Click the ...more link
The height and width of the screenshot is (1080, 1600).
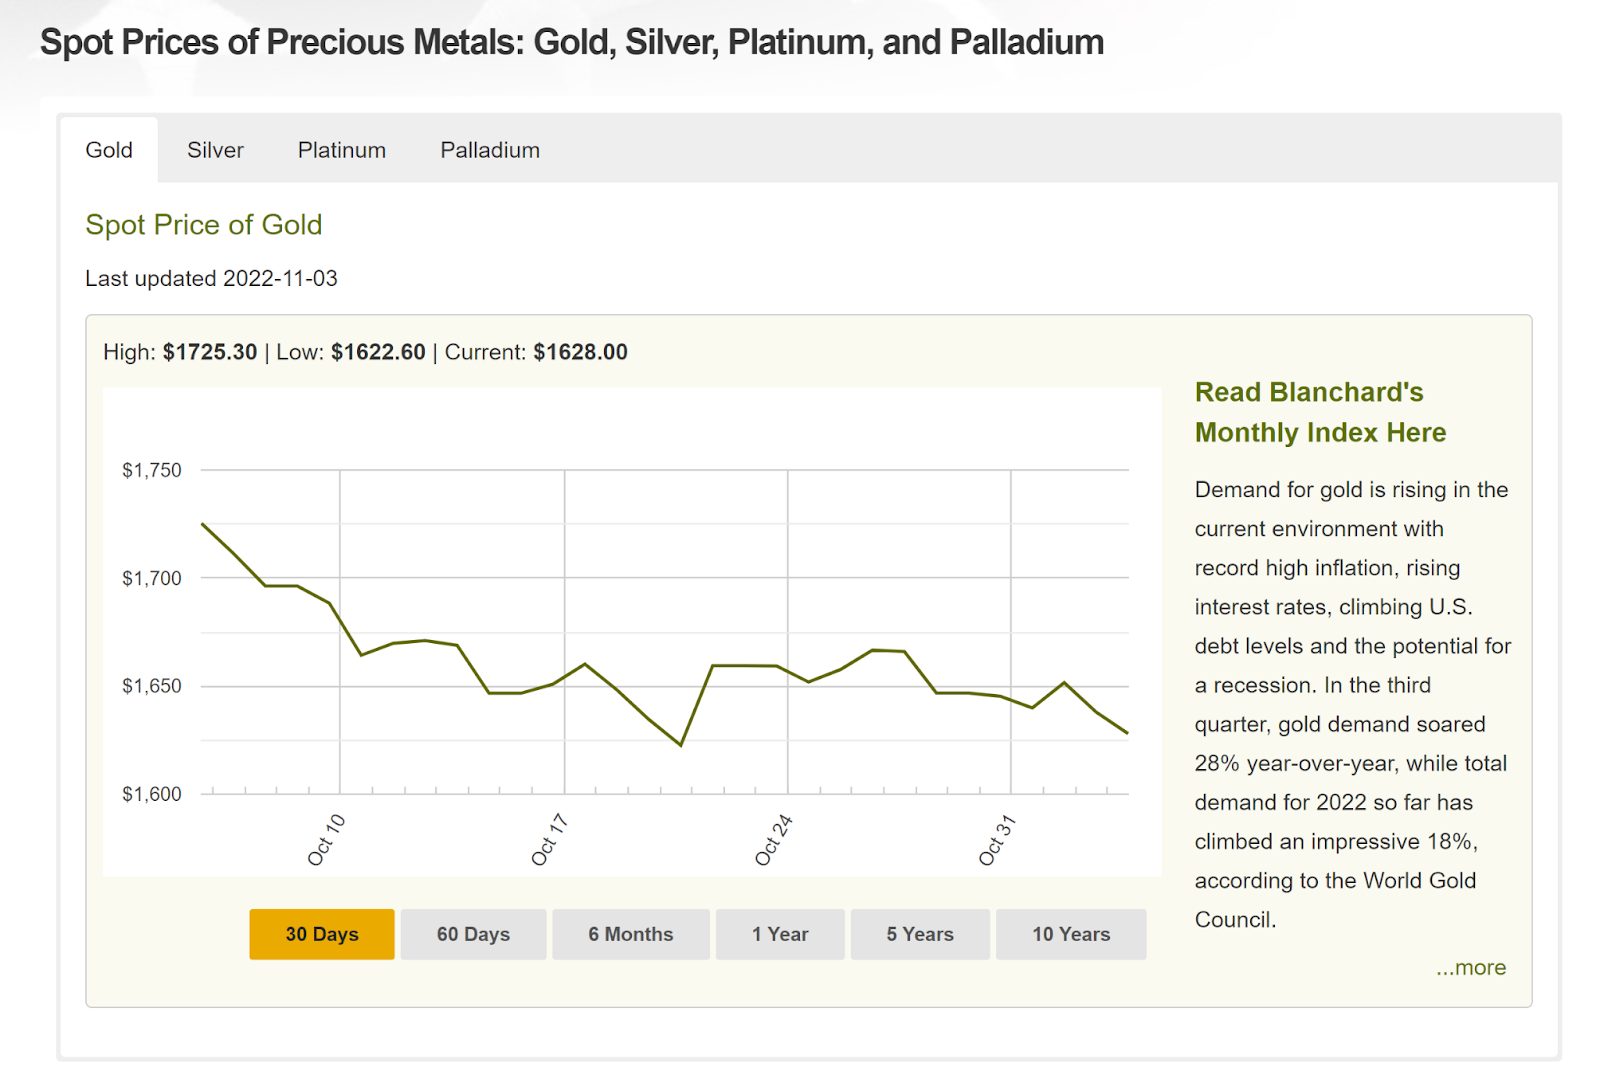[1470, 968]
